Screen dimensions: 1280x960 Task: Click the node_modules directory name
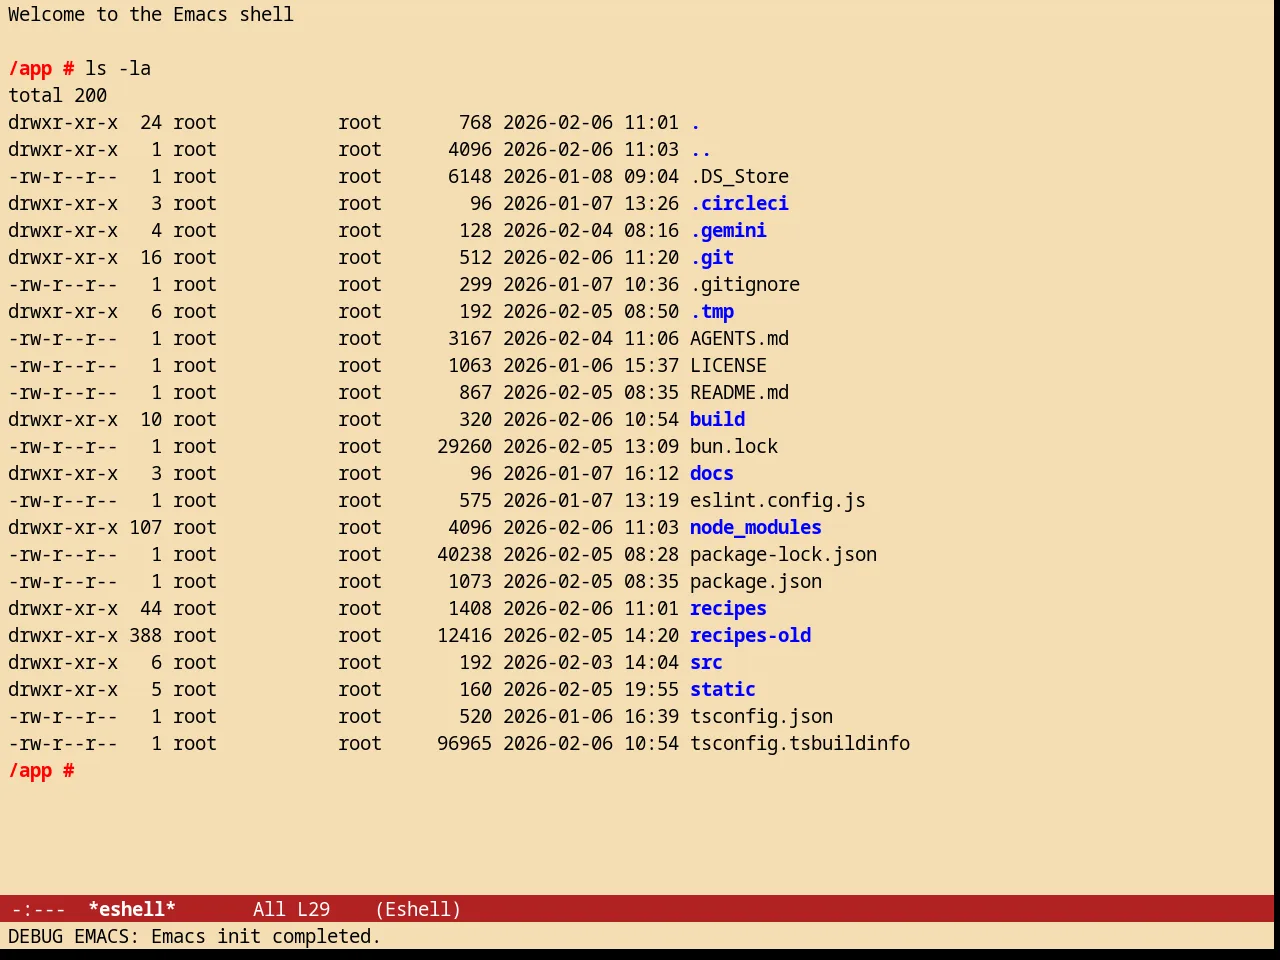pyautogui.click(x=756, y=528)
